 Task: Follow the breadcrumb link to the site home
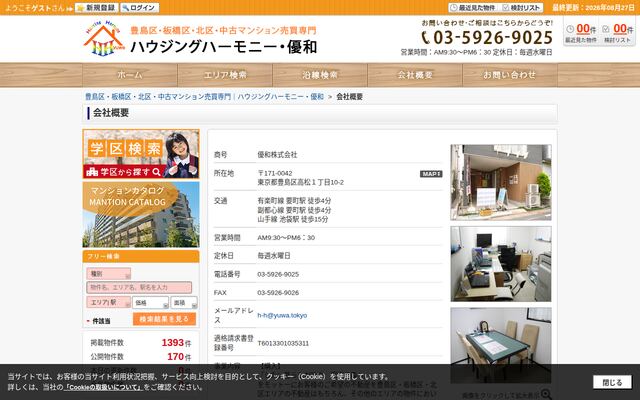click(x=204, y=97)
